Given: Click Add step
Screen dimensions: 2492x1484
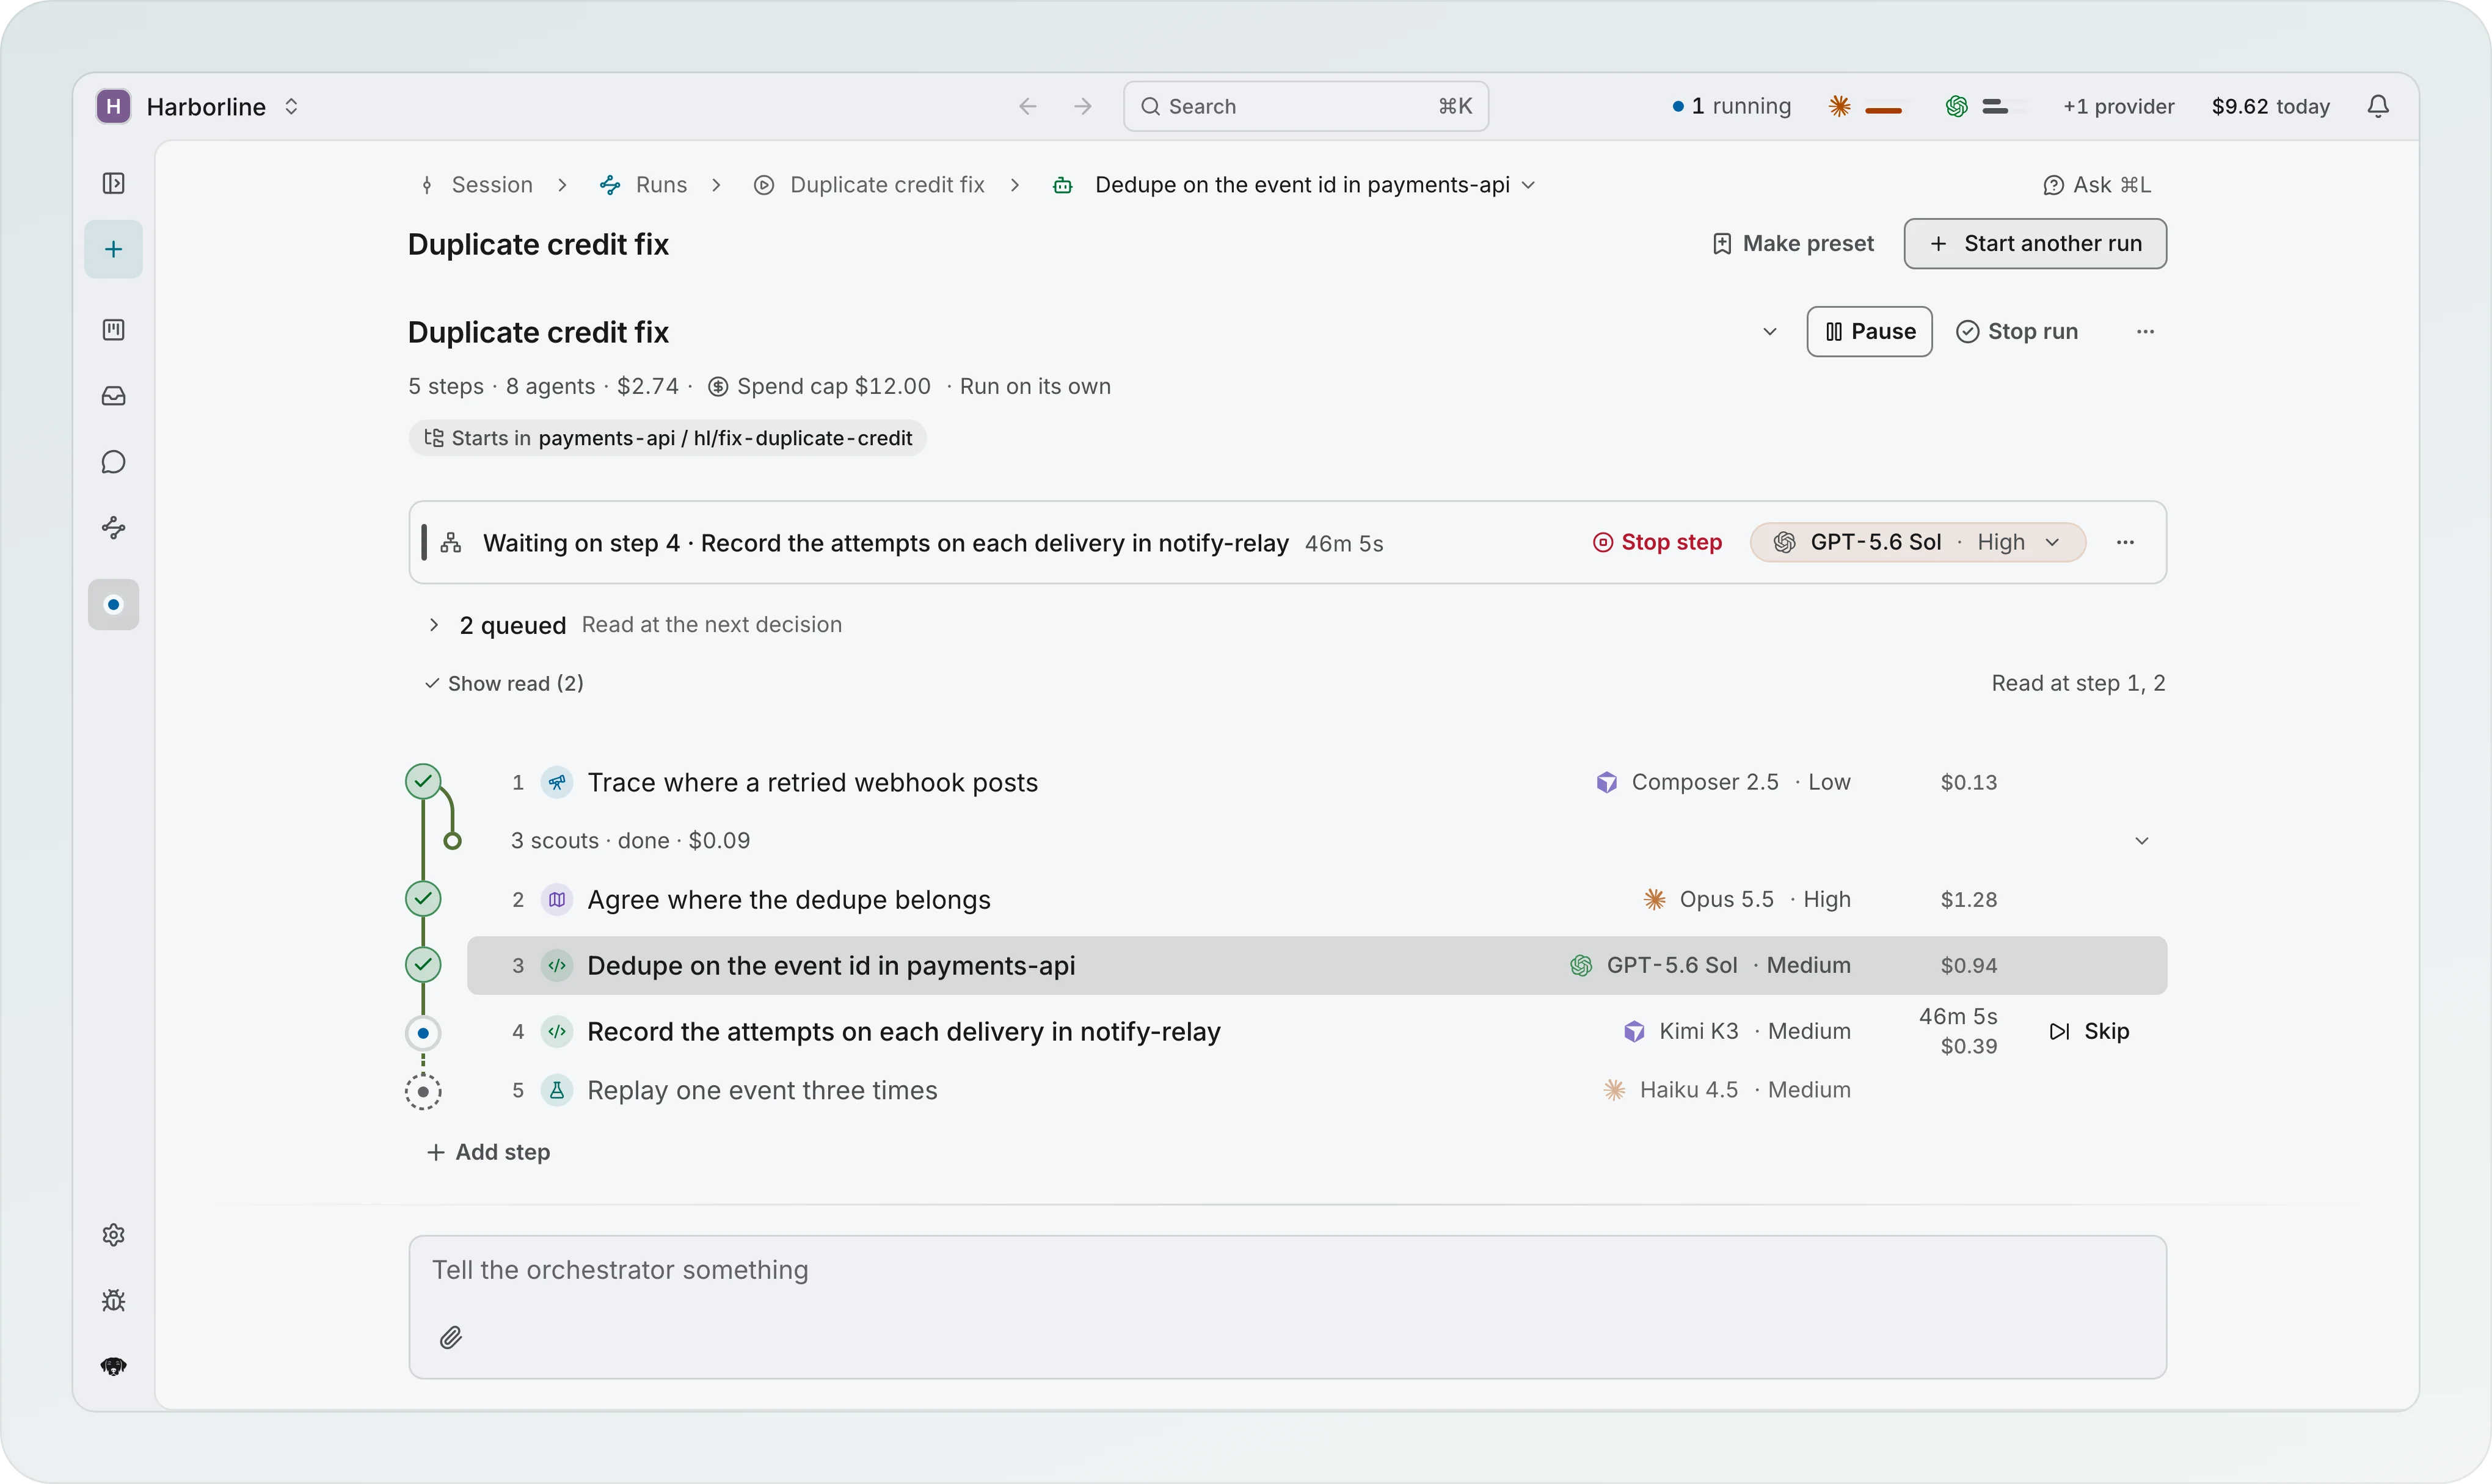Looking at the screenshot, I should point(488,1152).
